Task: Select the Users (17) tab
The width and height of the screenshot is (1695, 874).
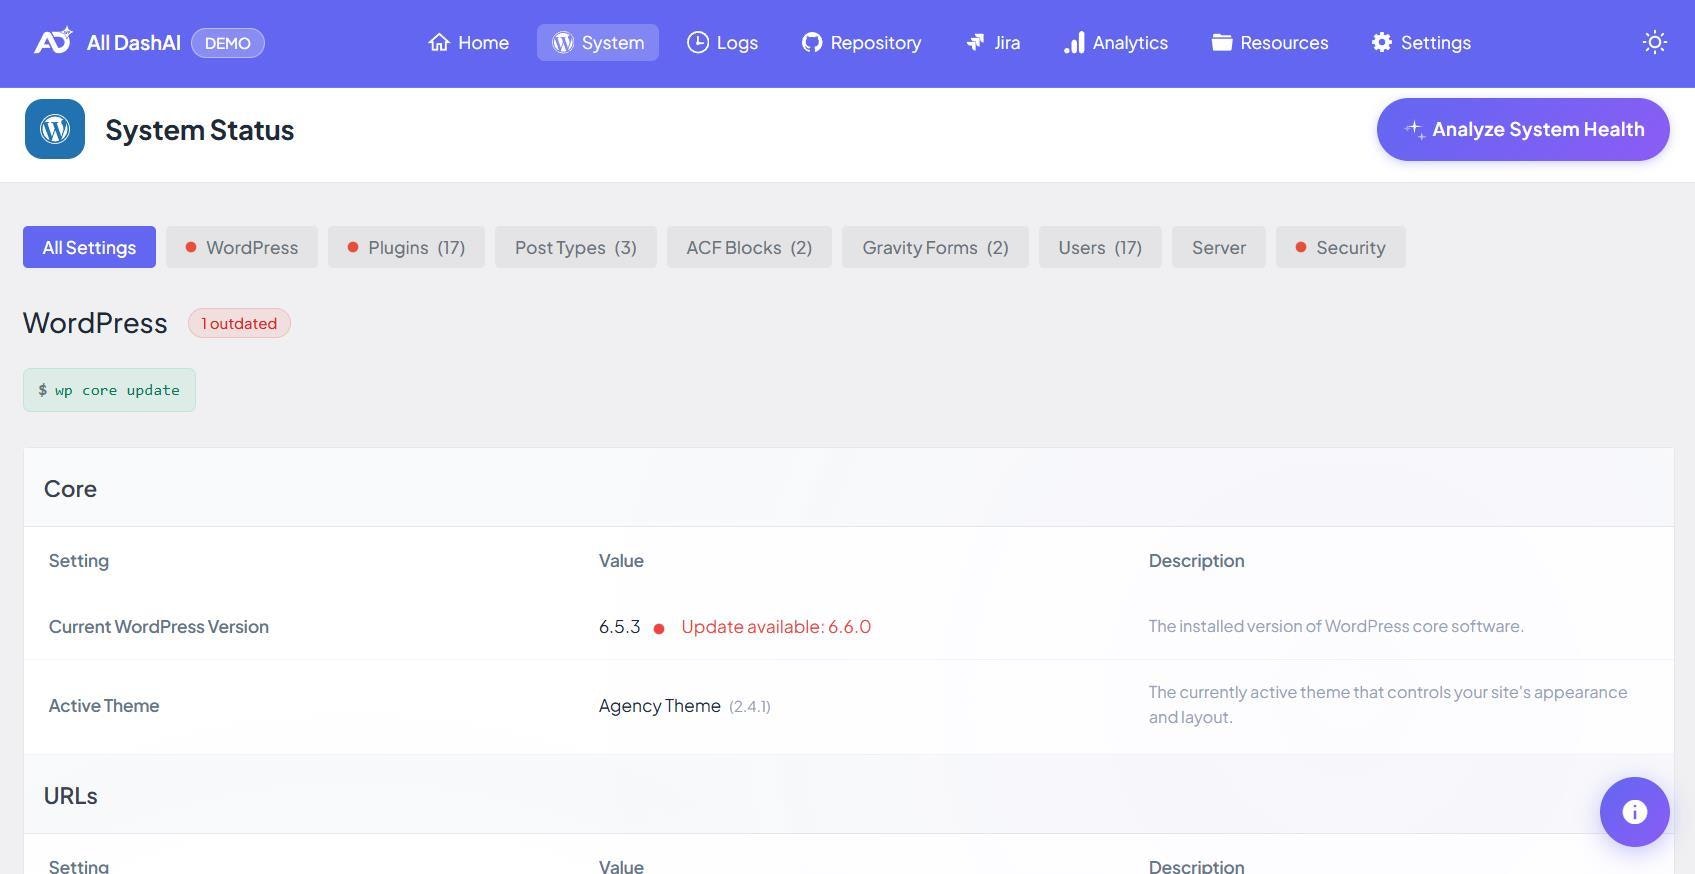Action: click(x=1100, y=247)
